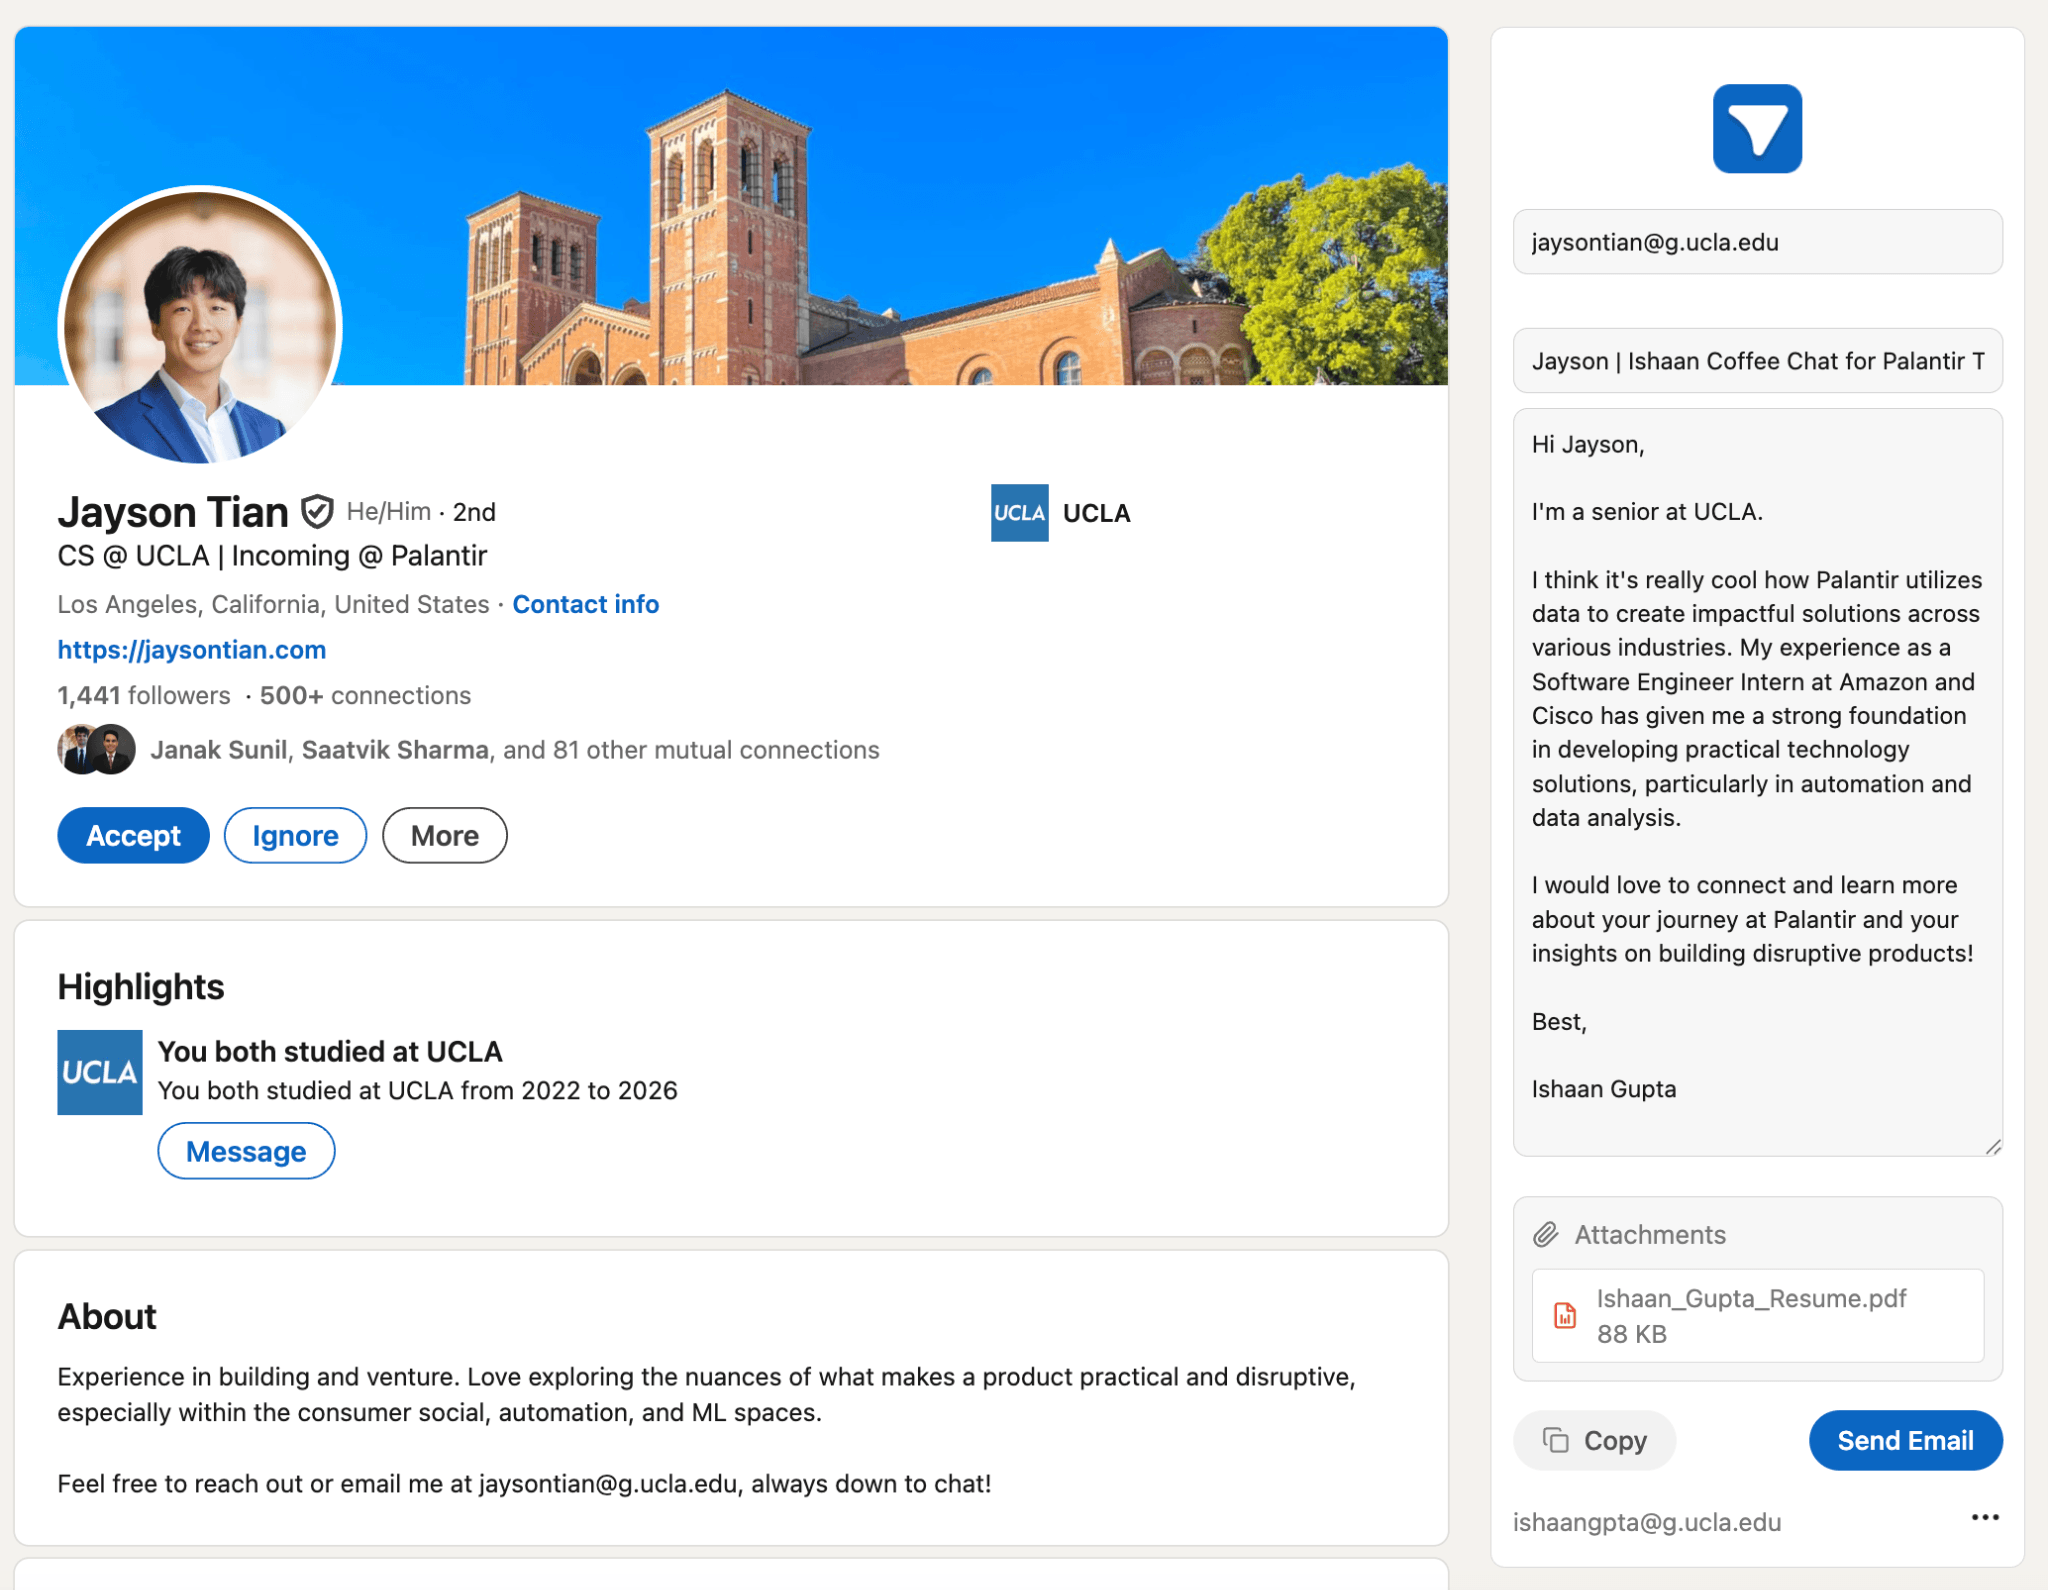Click 'You both studied at UCLA from 2022 to 2026'
The width and height of the screenshot is (2048, 1590).
418,1091
